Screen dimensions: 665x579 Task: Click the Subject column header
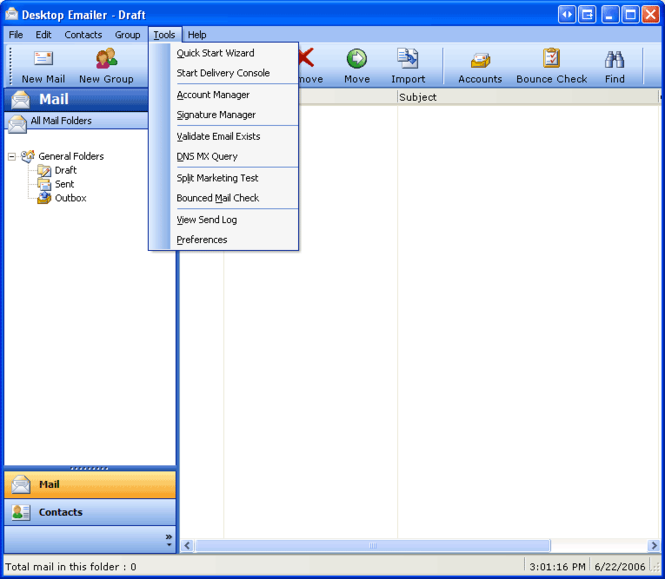(528, 97)
